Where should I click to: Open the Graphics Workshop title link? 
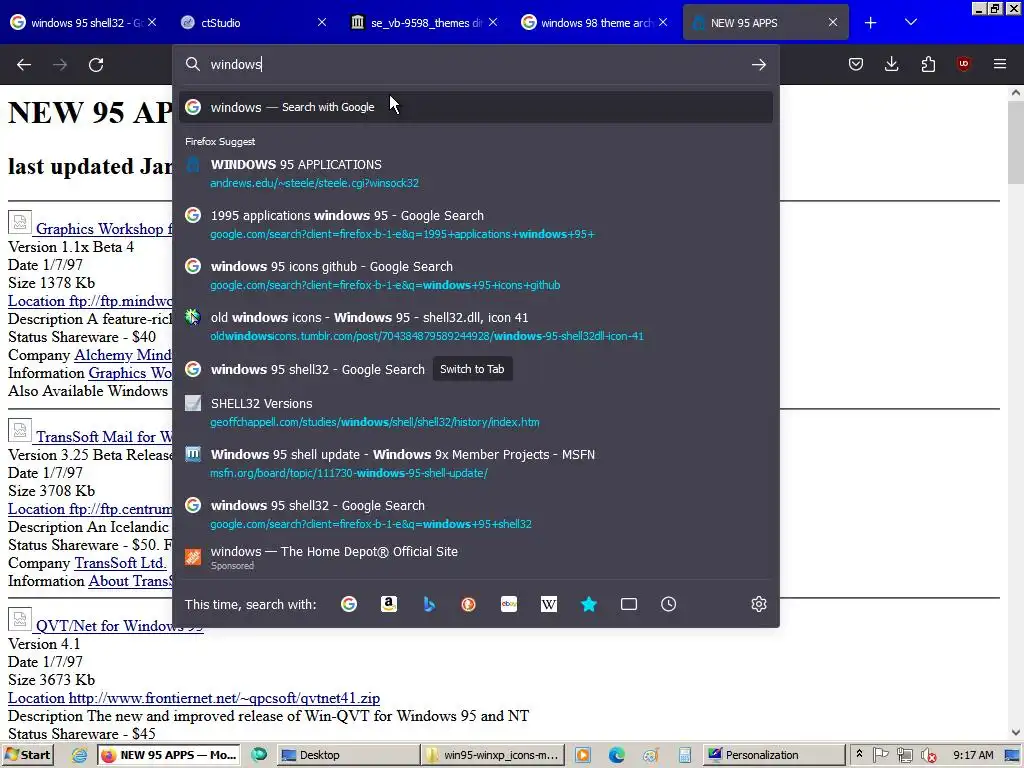point(103,229)
